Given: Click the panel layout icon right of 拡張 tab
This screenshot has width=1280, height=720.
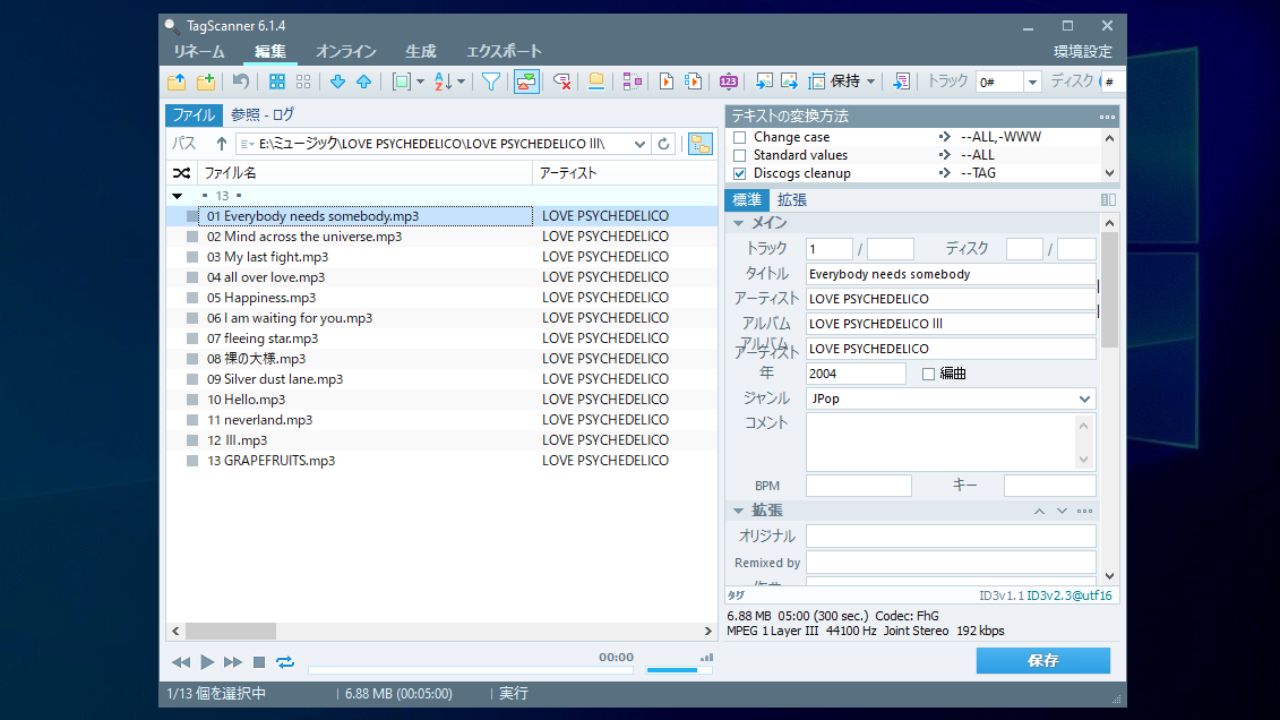Looking at the screenshot, I should [x=1108, y=200].
